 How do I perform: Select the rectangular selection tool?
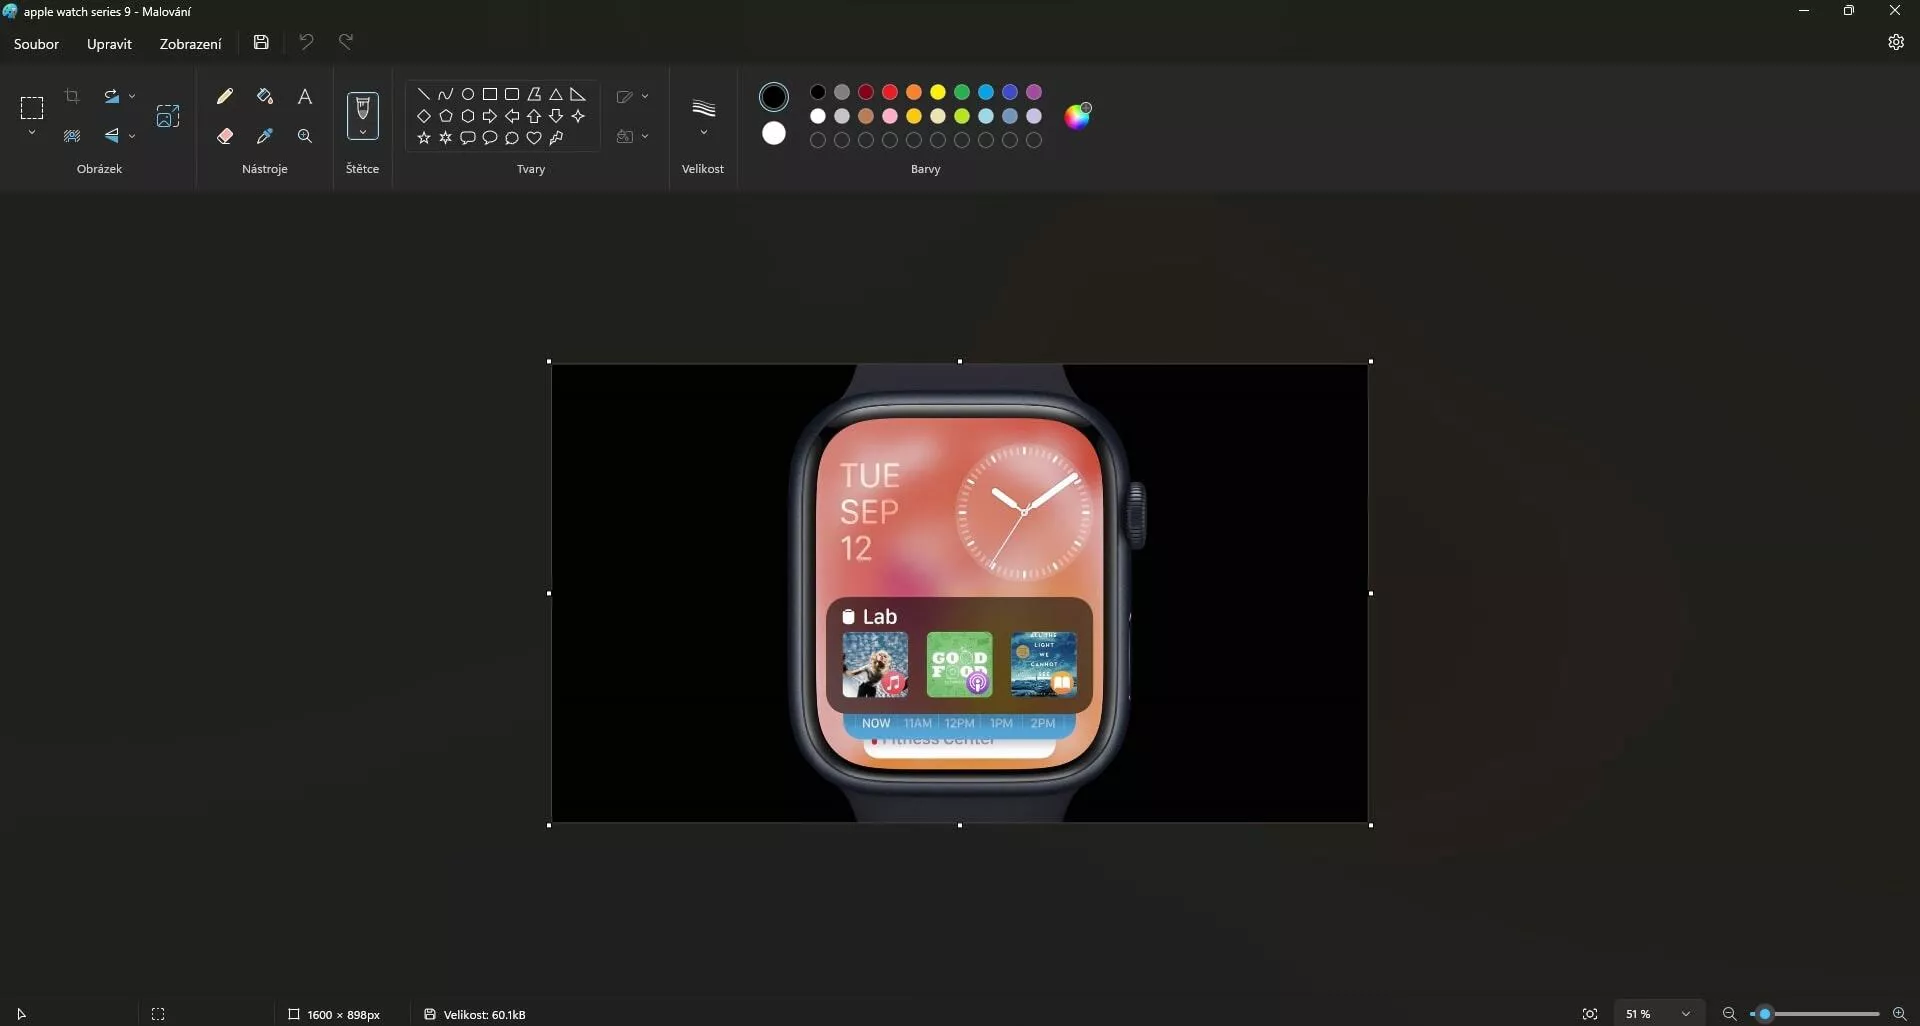click(x=32, y=107)
